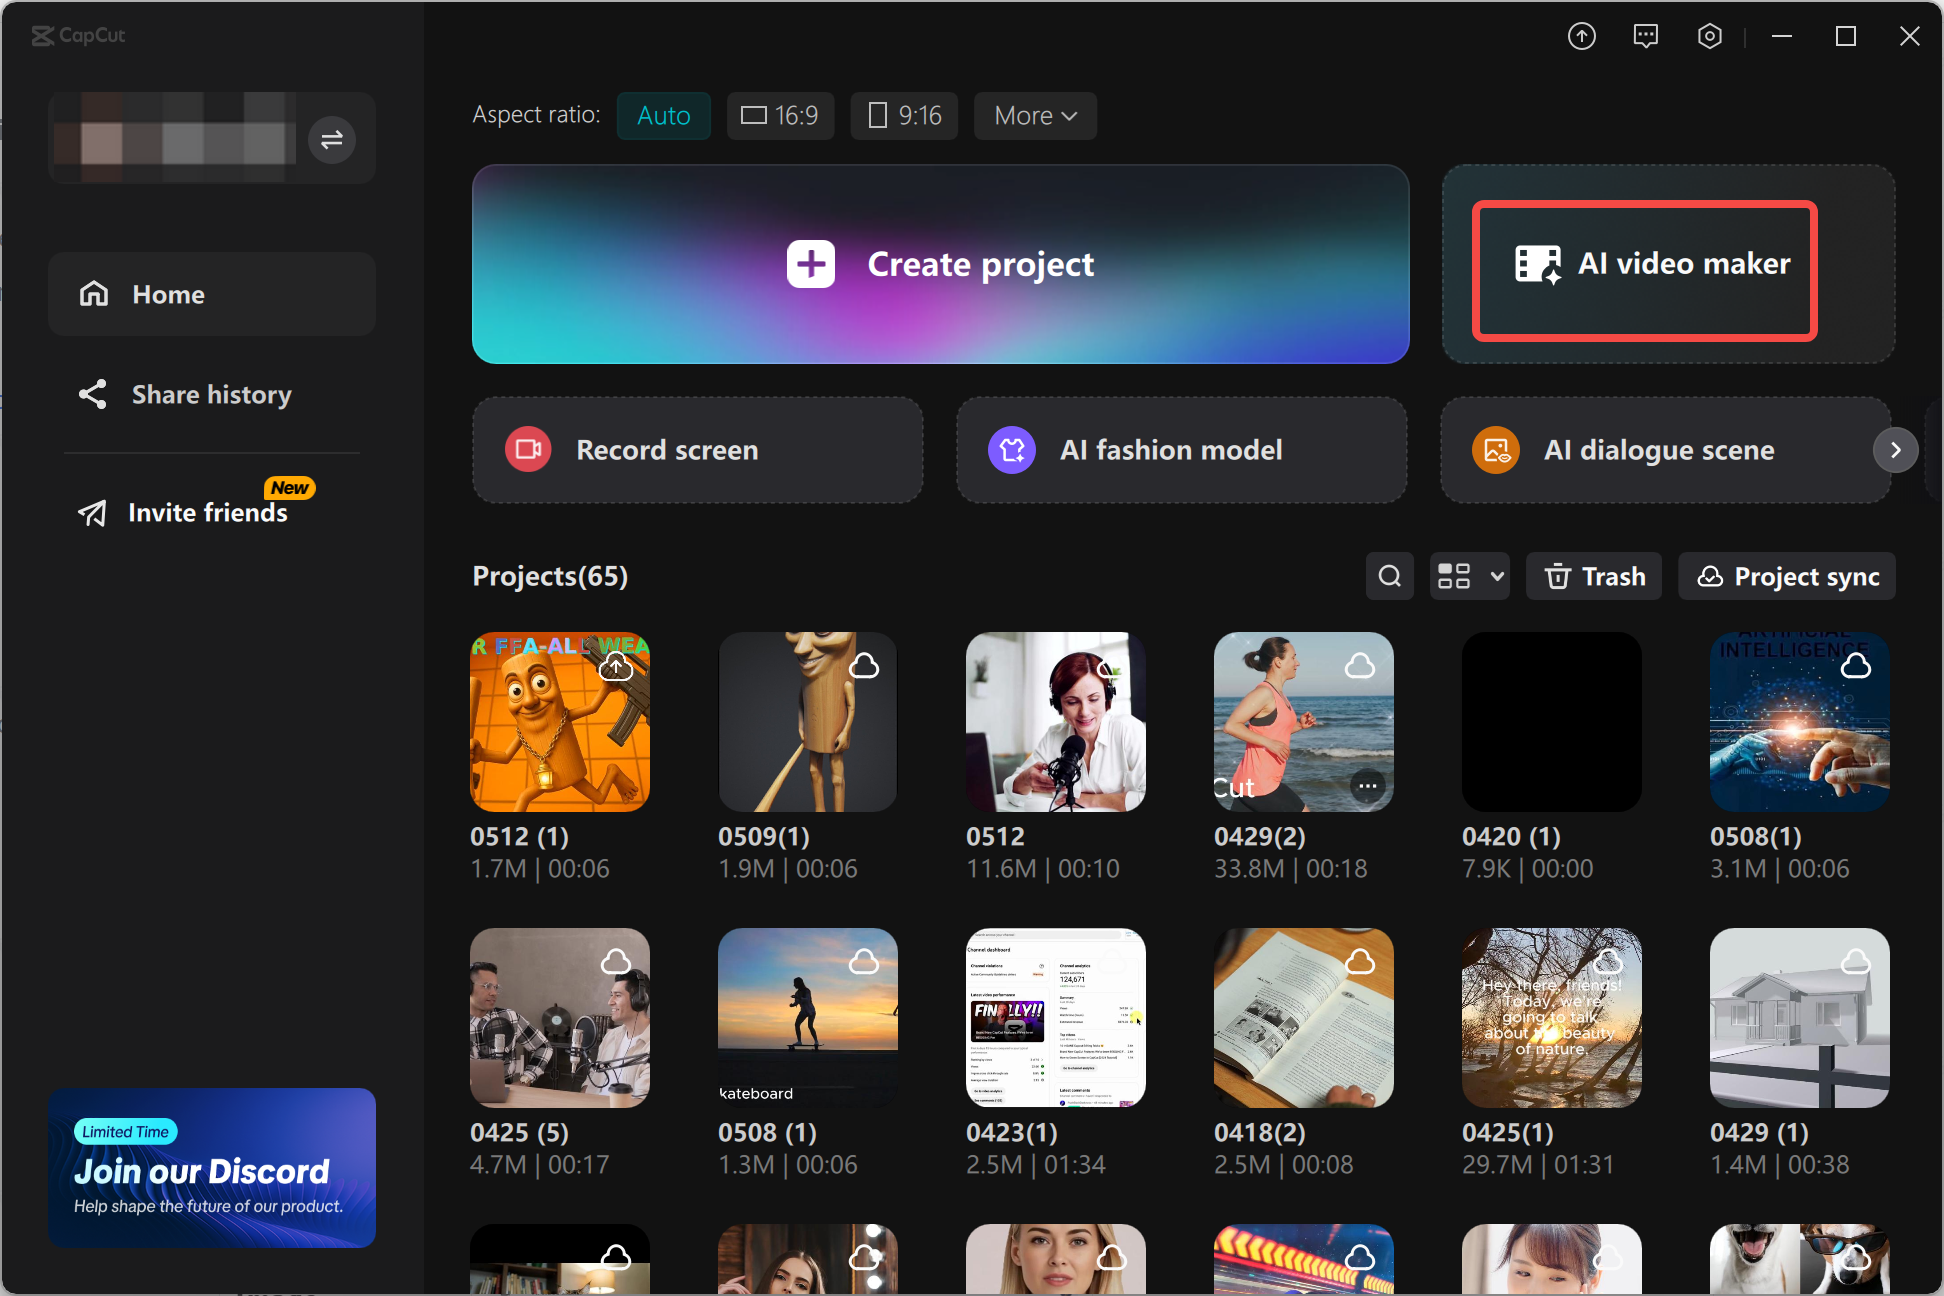Open the grid view layout dropdown
The image size is (1944, 1296).
(1469, 576)
